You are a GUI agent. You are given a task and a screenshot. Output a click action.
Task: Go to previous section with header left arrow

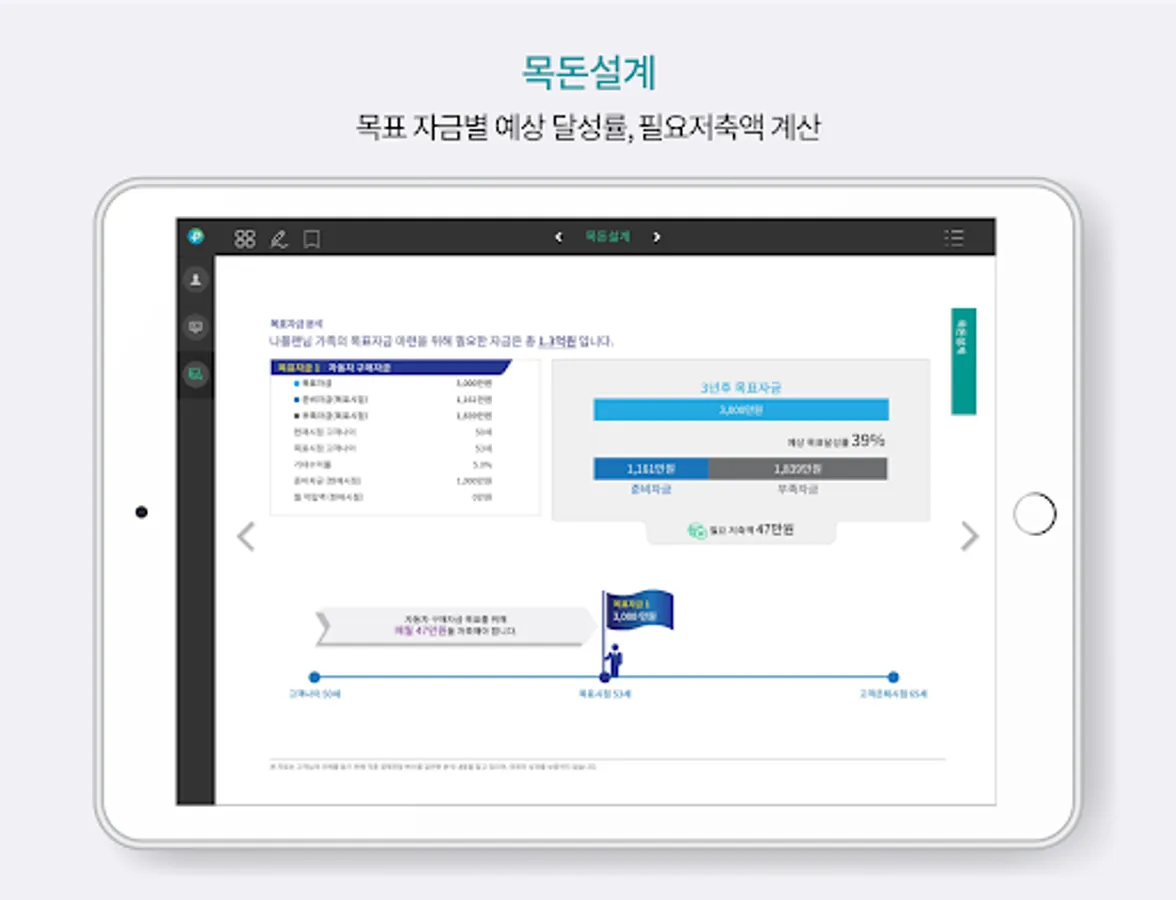coord(559,237)
